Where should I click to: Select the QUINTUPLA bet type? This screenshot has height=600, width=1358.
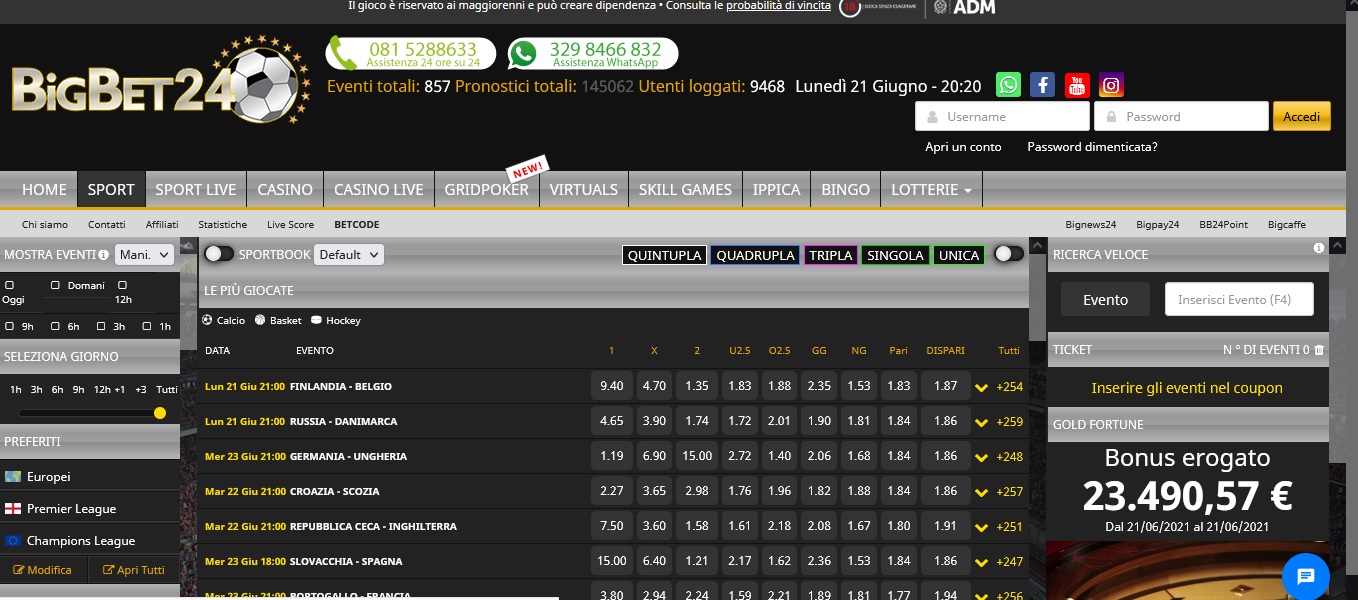664,255
